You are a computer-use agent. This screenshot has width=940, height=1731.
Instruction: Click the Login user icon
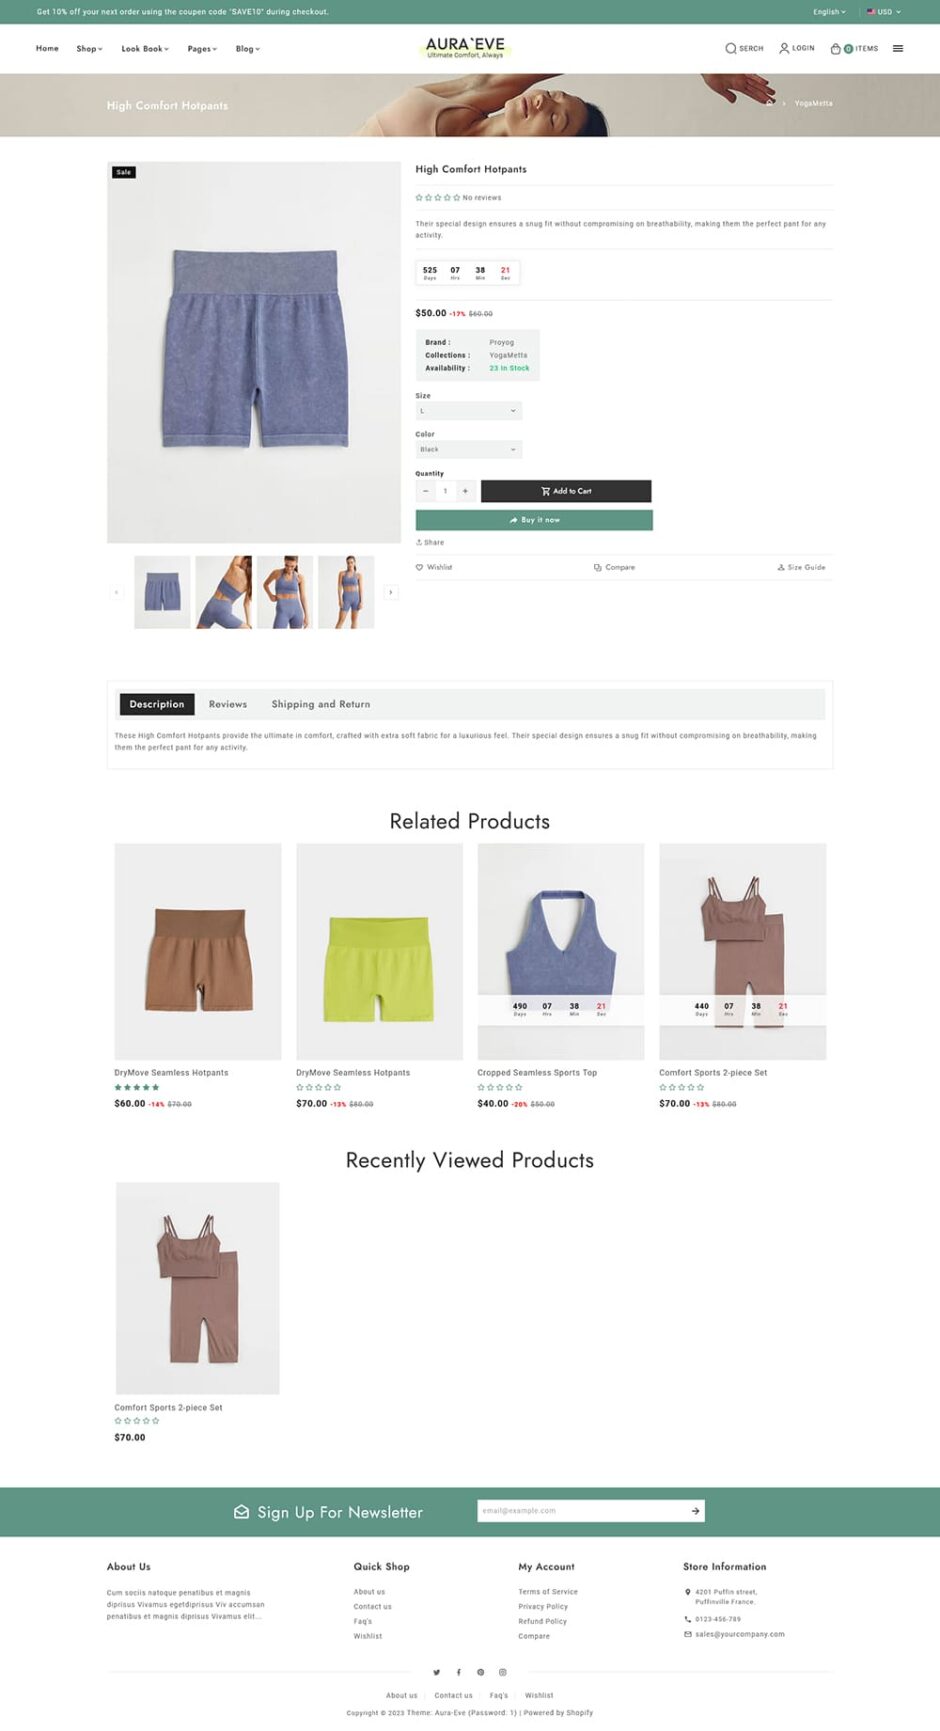click(x=784, y=48)
